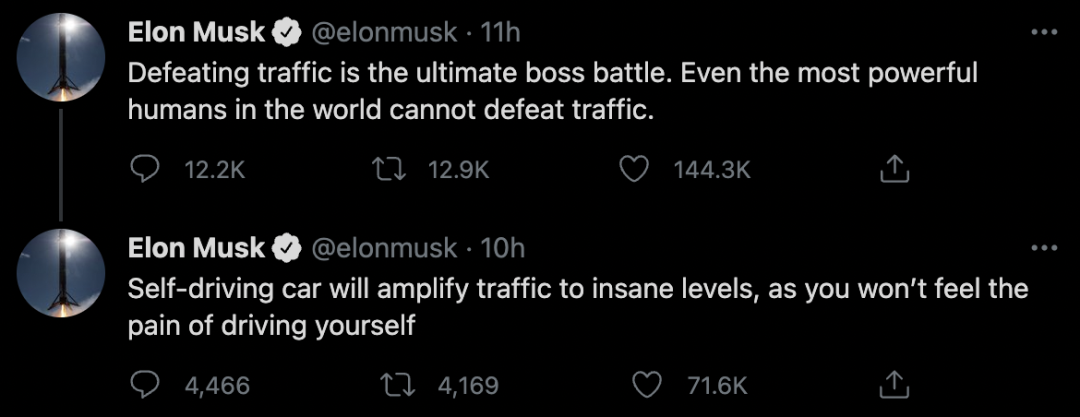Screen dimensions: 1080x417
Task: Open the 11h timestamp link
Action: [501, 33]
